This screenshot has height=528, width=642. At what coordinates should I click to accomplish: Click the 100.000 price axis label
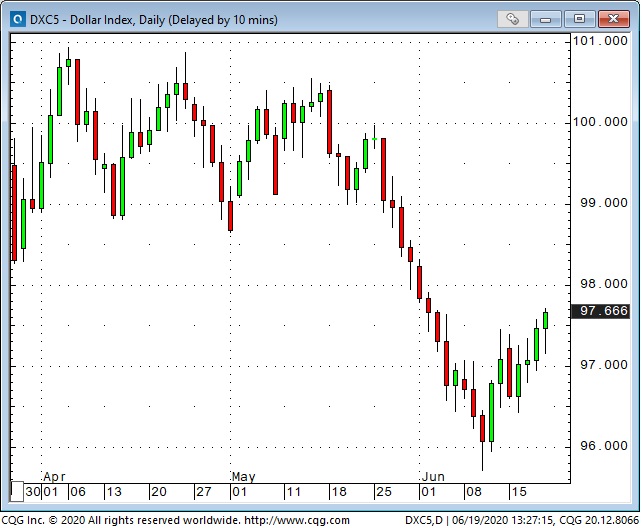click(x=600, y=122)
